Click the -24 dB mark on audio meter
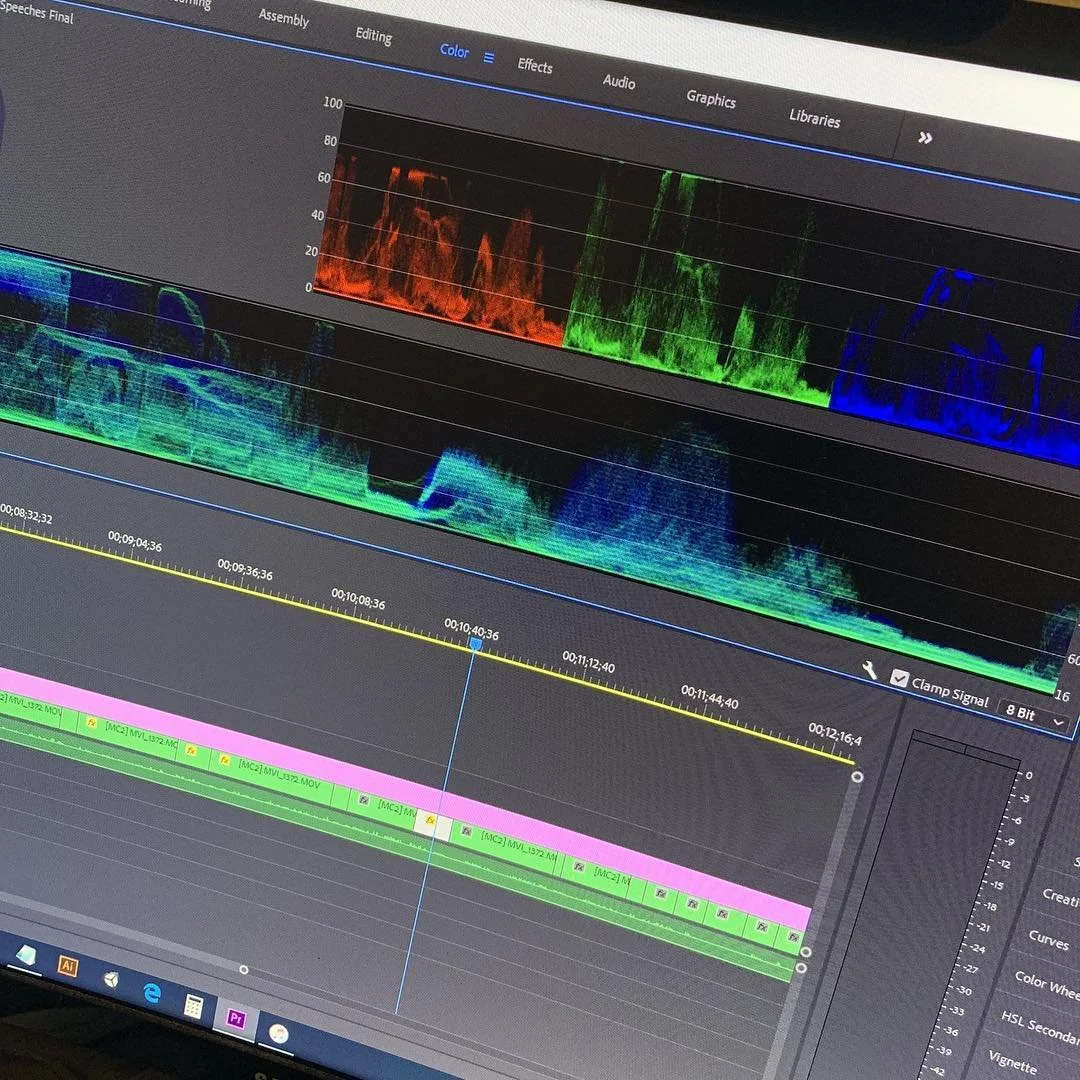This screenshot has height=1080, width=1080. tap(977, 948)
